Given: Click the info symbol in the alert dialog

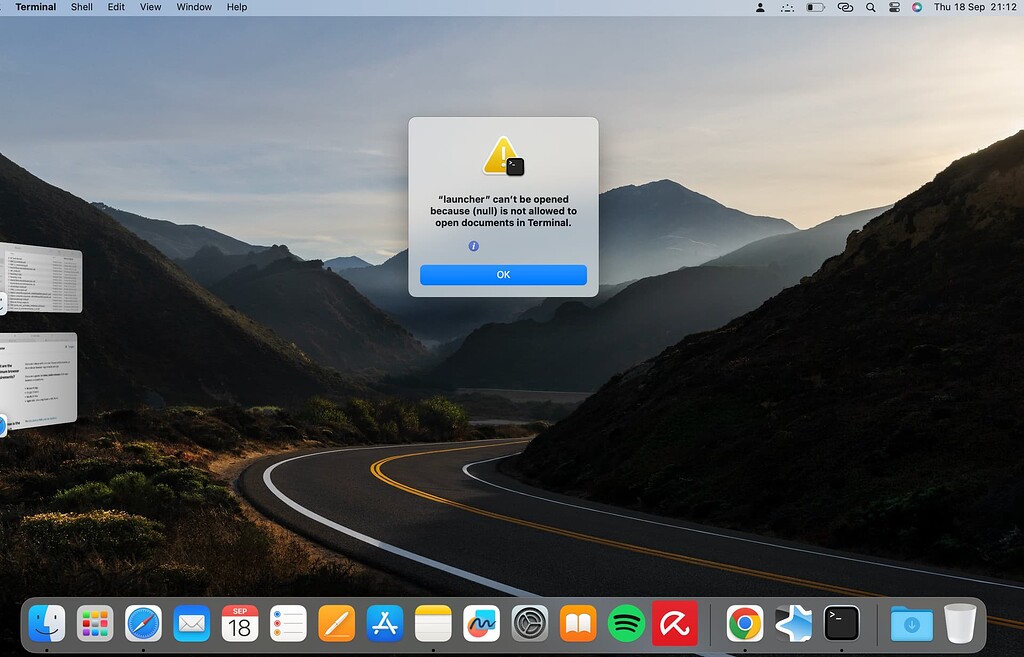Looking at the screenshot, I should click(x=473, y=245).
